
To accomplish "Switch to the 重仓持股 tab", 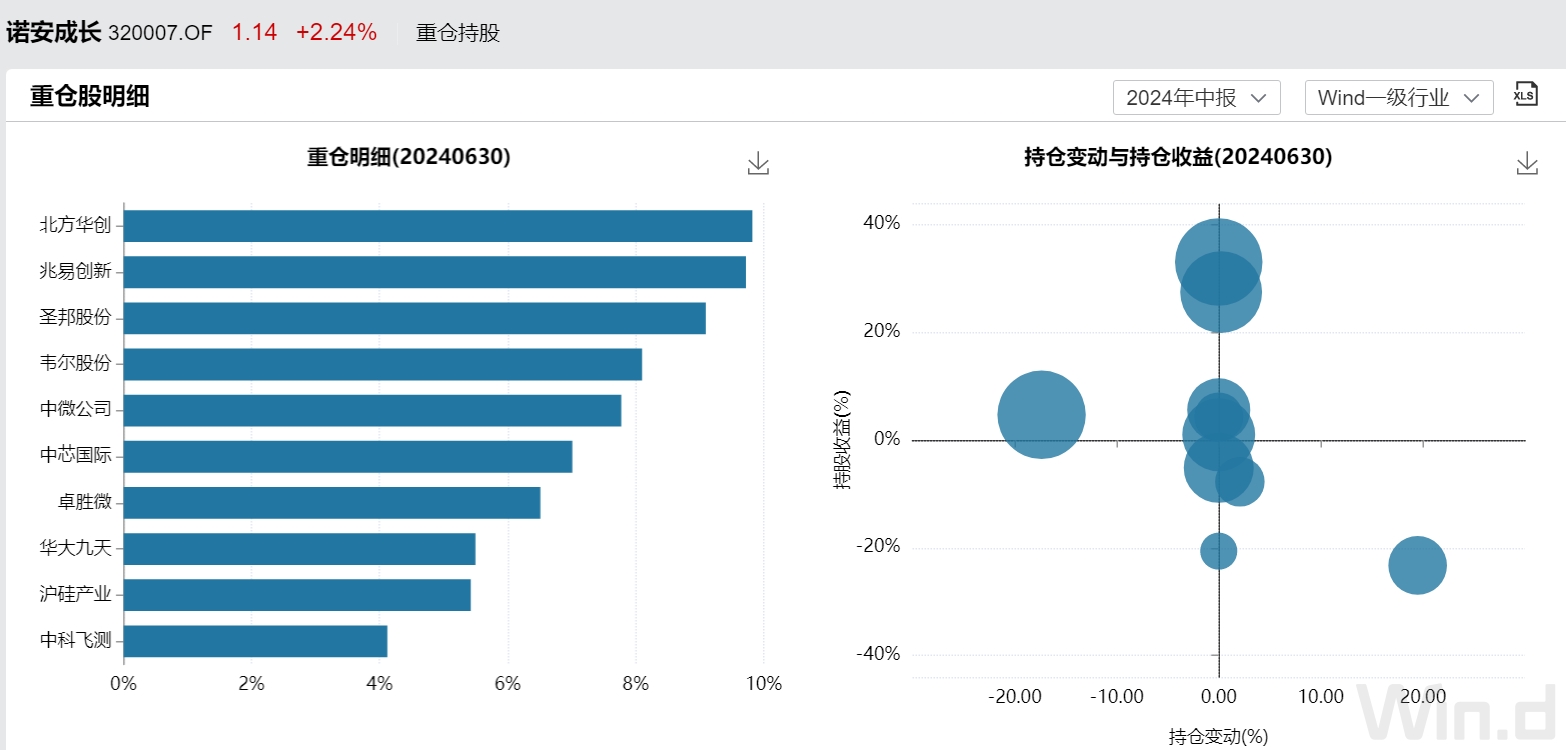I will pos(457,32).
